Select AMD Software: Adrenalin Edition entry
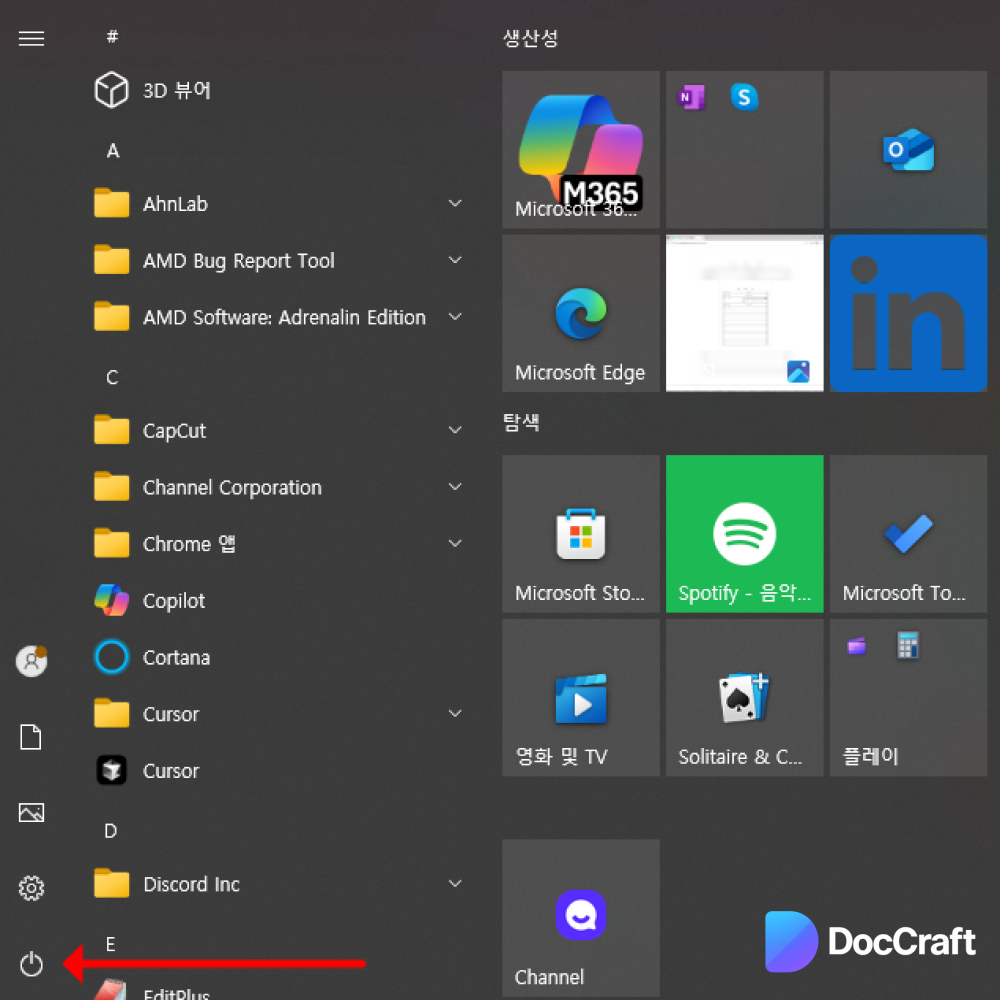Screen dimensions: 1000x1000 point(279,317)
